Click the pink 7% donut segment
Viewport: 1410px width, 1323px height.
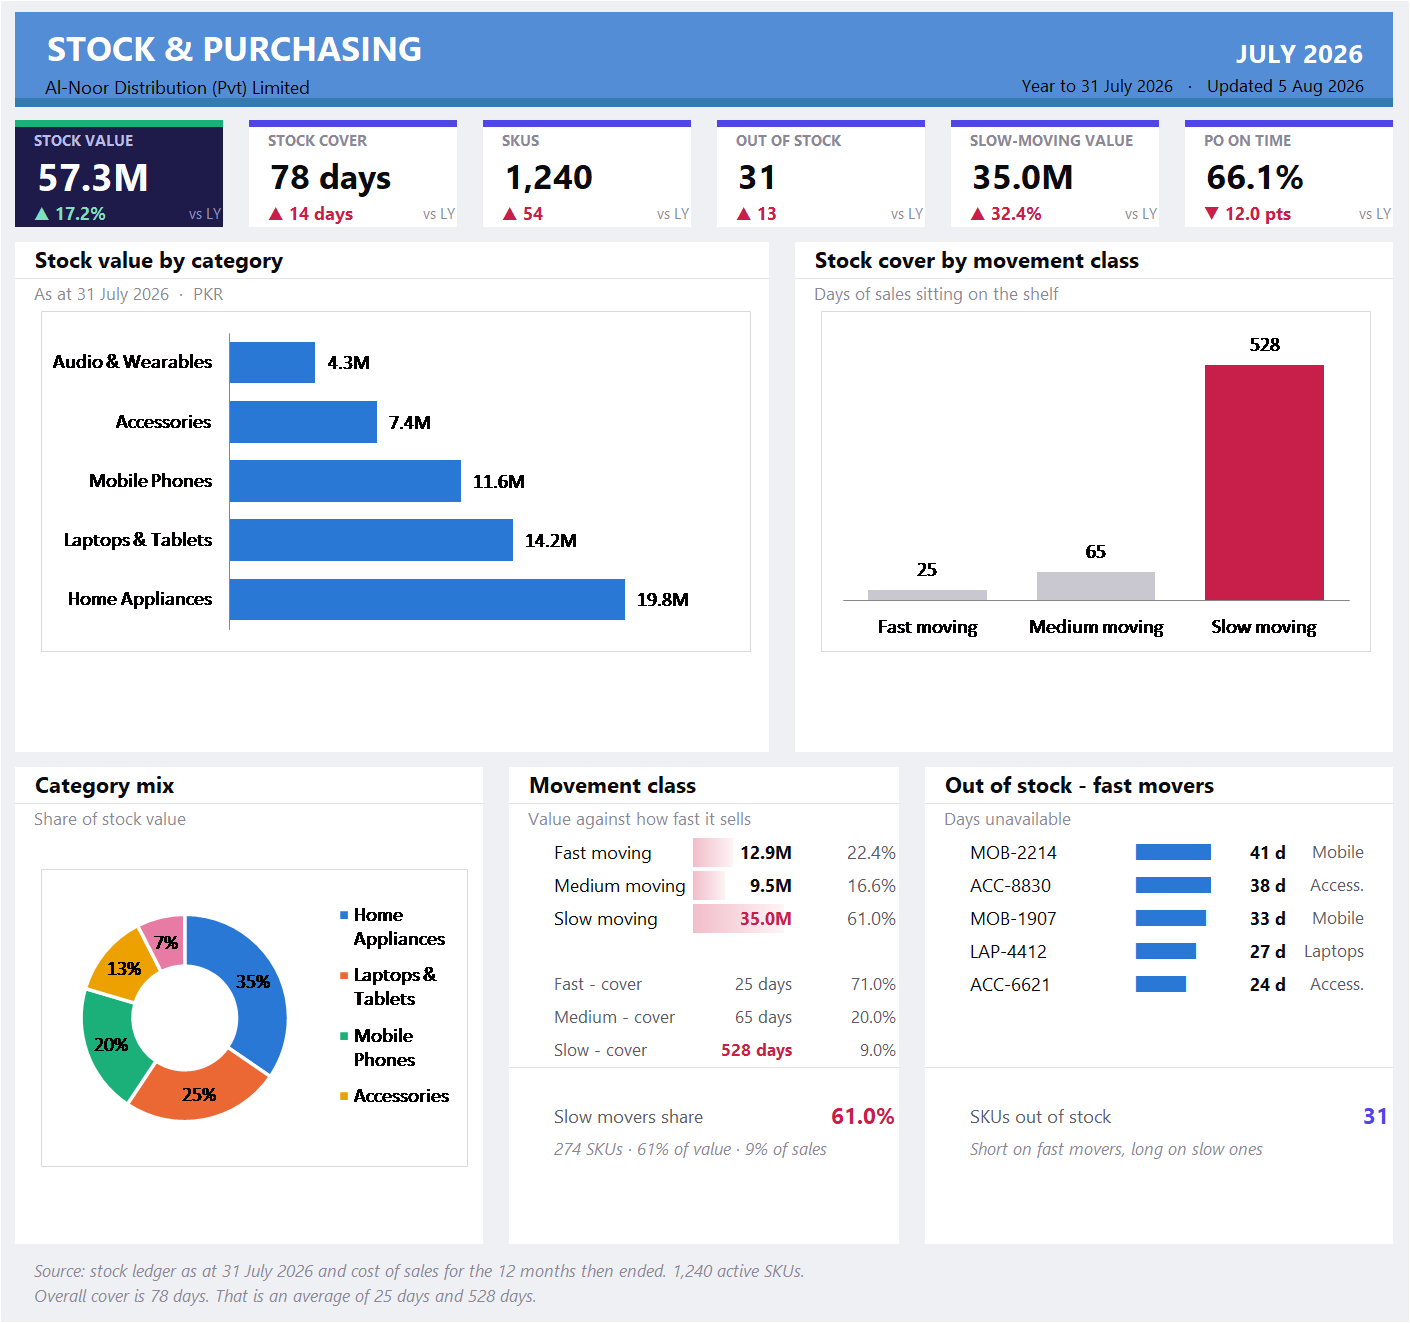[166, 940]
